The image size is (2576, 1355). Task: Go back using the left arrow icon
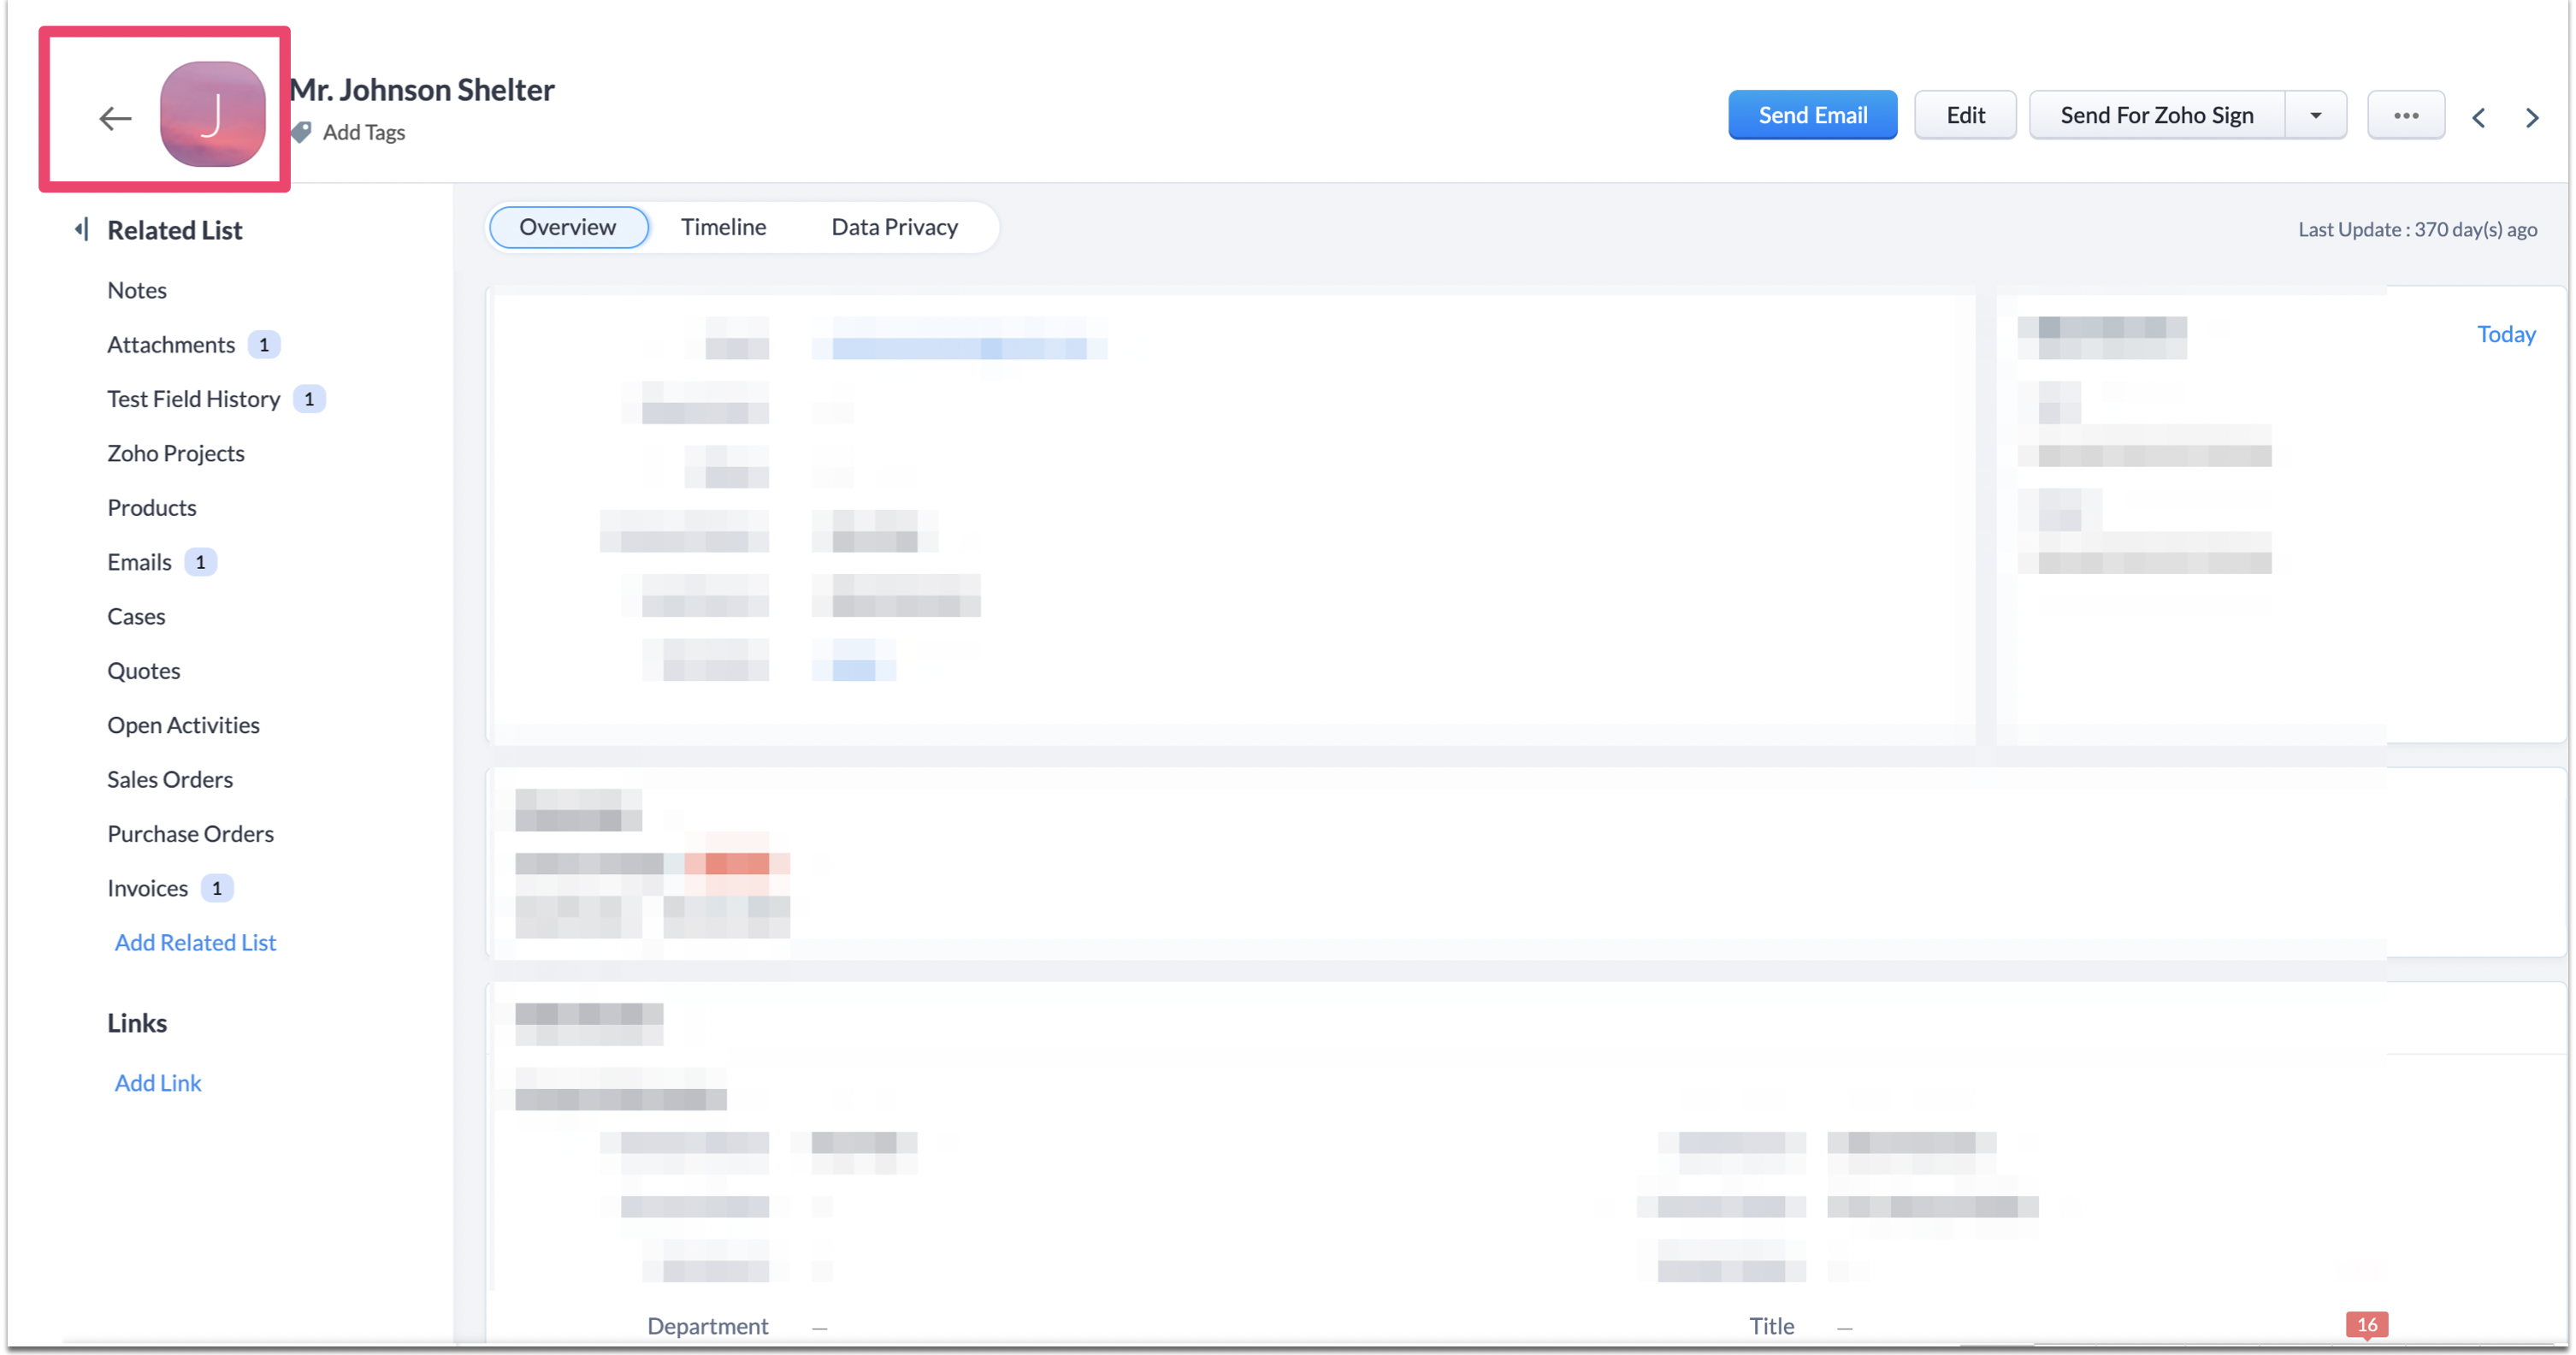[x=115, y=118]
